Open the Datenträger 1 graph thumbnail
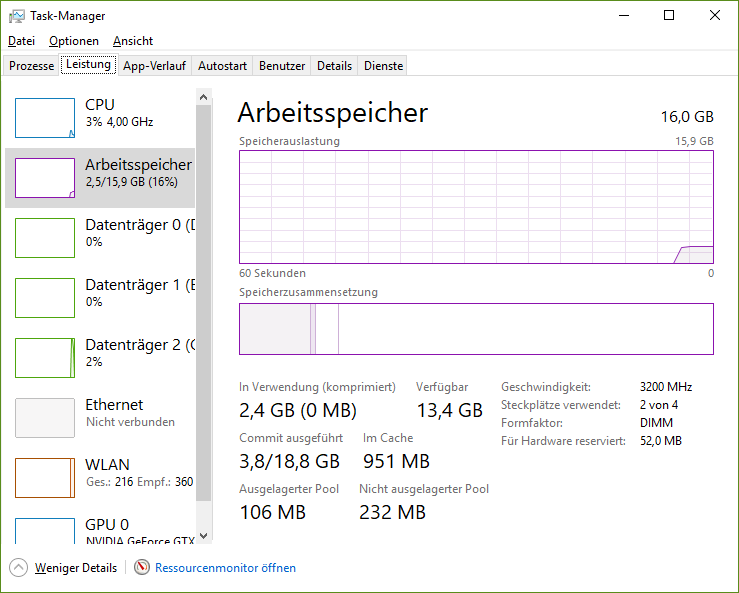 (45, 298)
